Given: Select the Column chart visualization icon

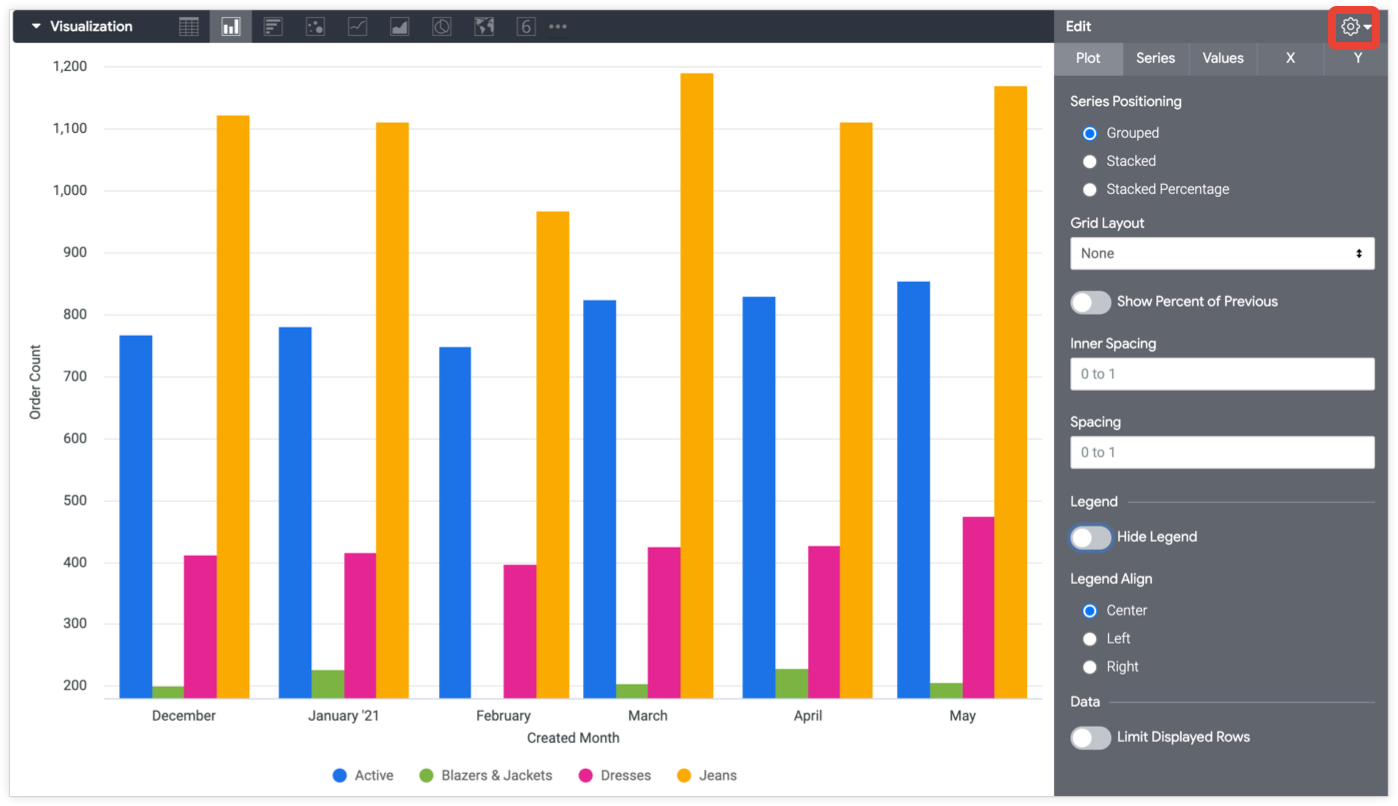Looking at the screenshot, I should [230, 26].
